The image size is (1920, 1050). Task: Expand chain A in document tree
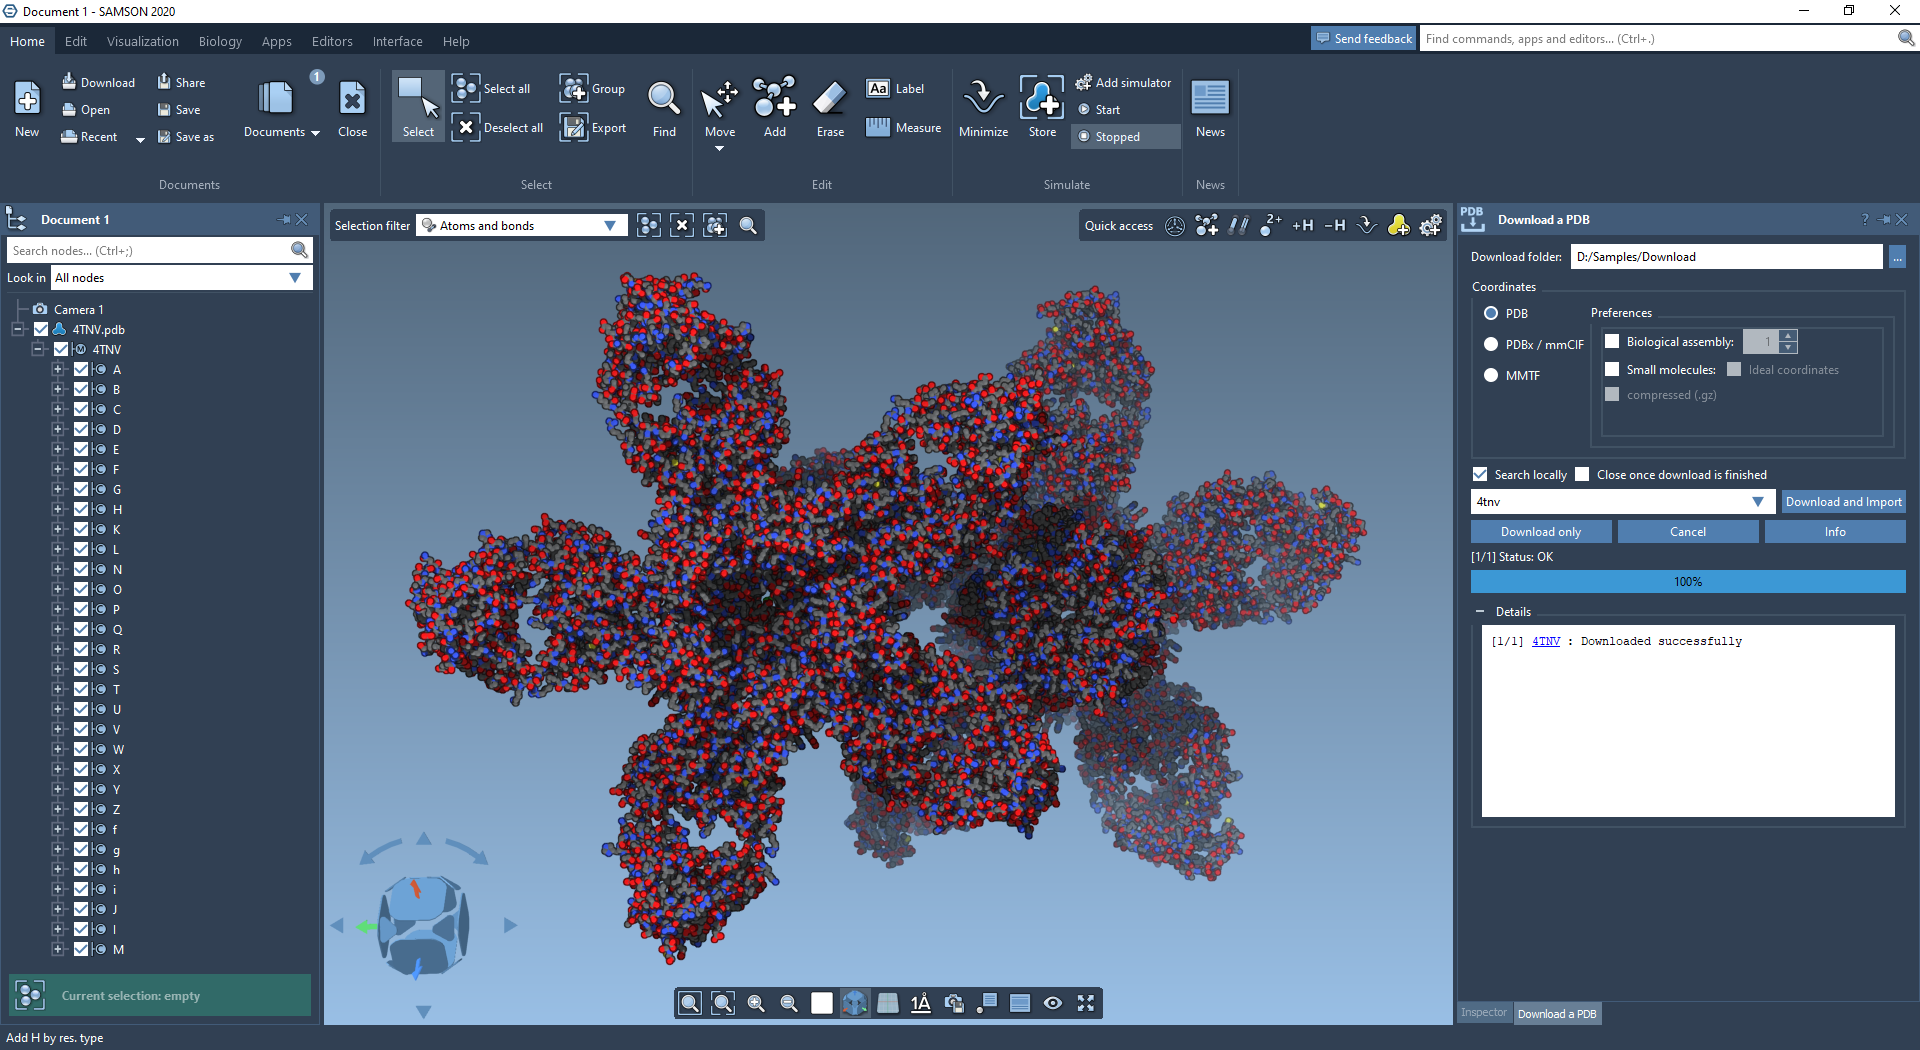tap(58, 370)
